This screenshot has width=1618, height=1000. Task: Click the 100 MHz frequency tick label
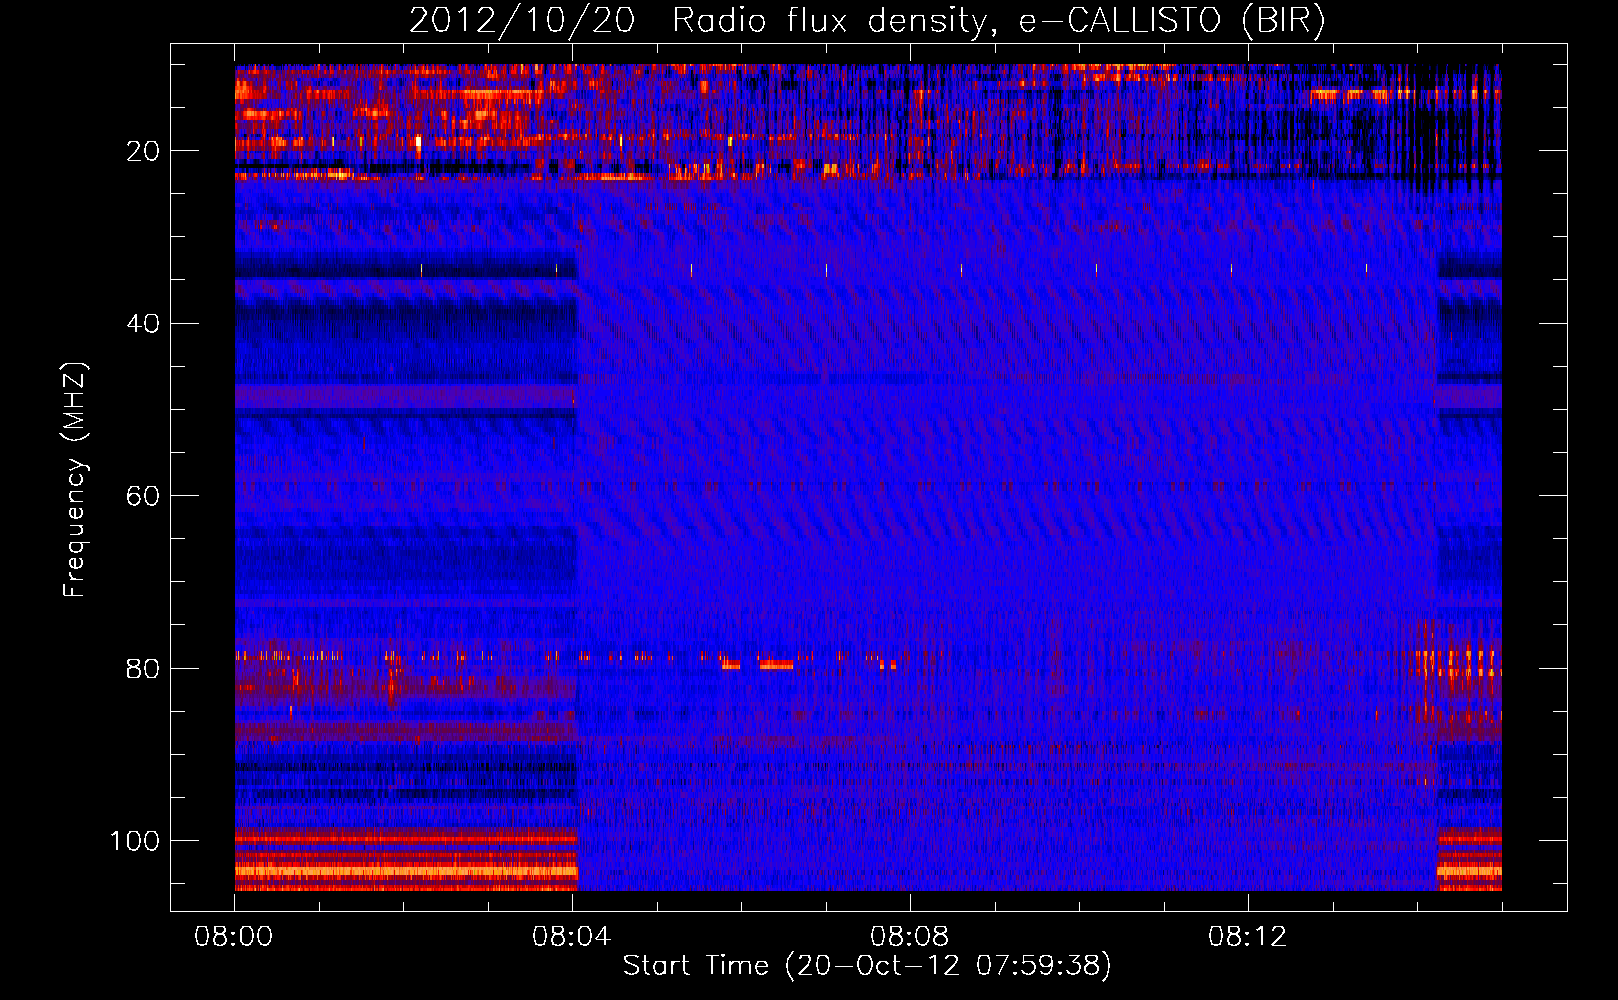pyautogui.click(x=135, y=841)
